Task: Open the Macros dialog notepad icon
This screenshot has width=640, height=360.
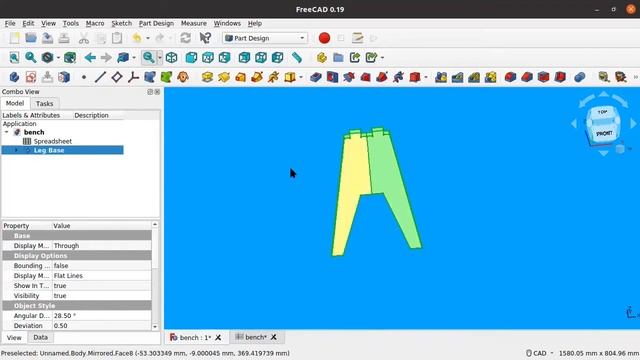Action: (358, 38)
